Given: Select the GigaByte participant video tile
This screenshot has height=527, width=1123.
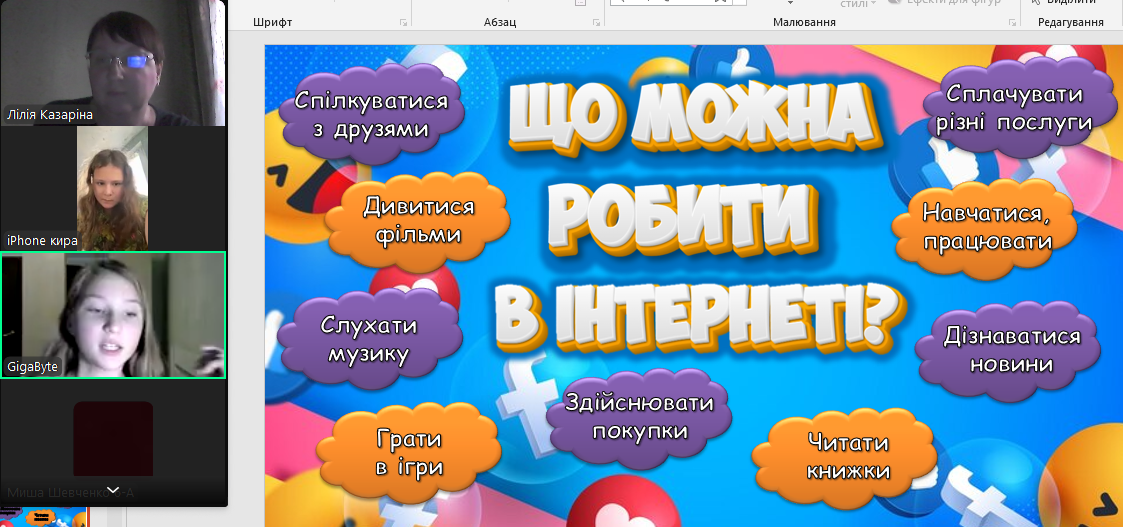Looking at the screenshot, I should [113, 315].
